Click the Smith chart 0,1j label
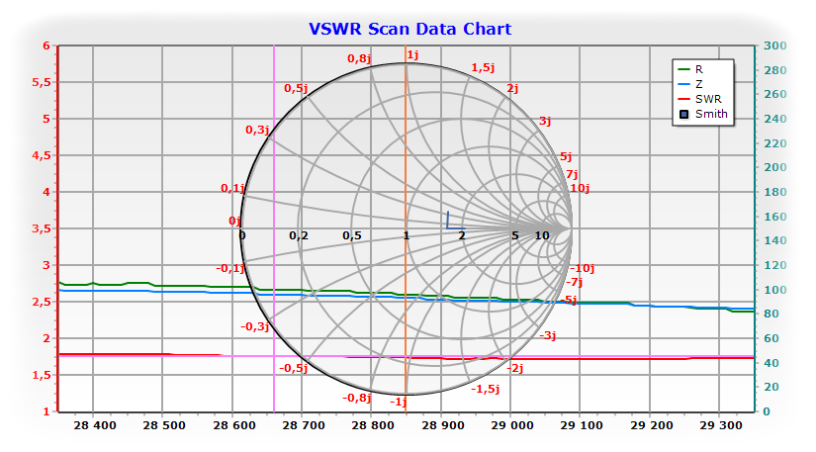This screenshot has width=816, height=452. [233, 188]
